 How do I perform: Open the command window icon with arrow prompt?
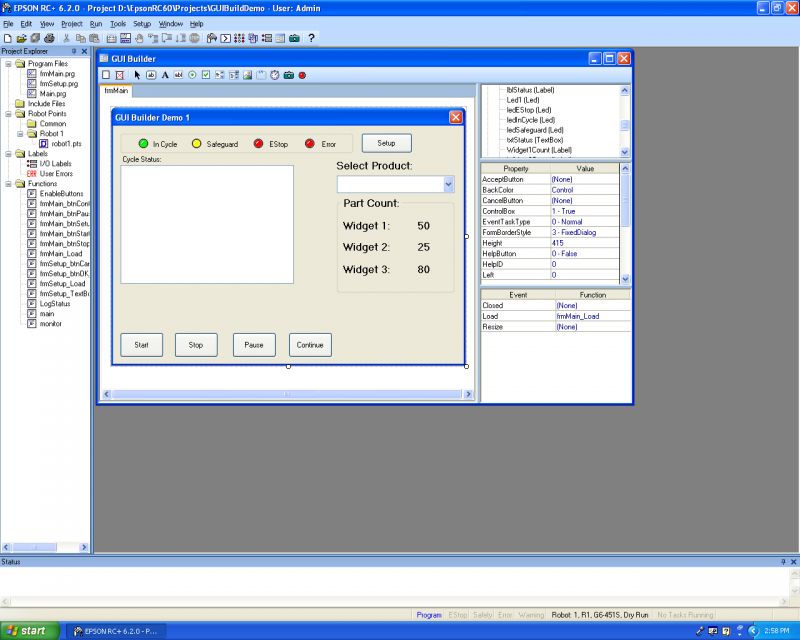pyautogui.click(x=226, y=38)
